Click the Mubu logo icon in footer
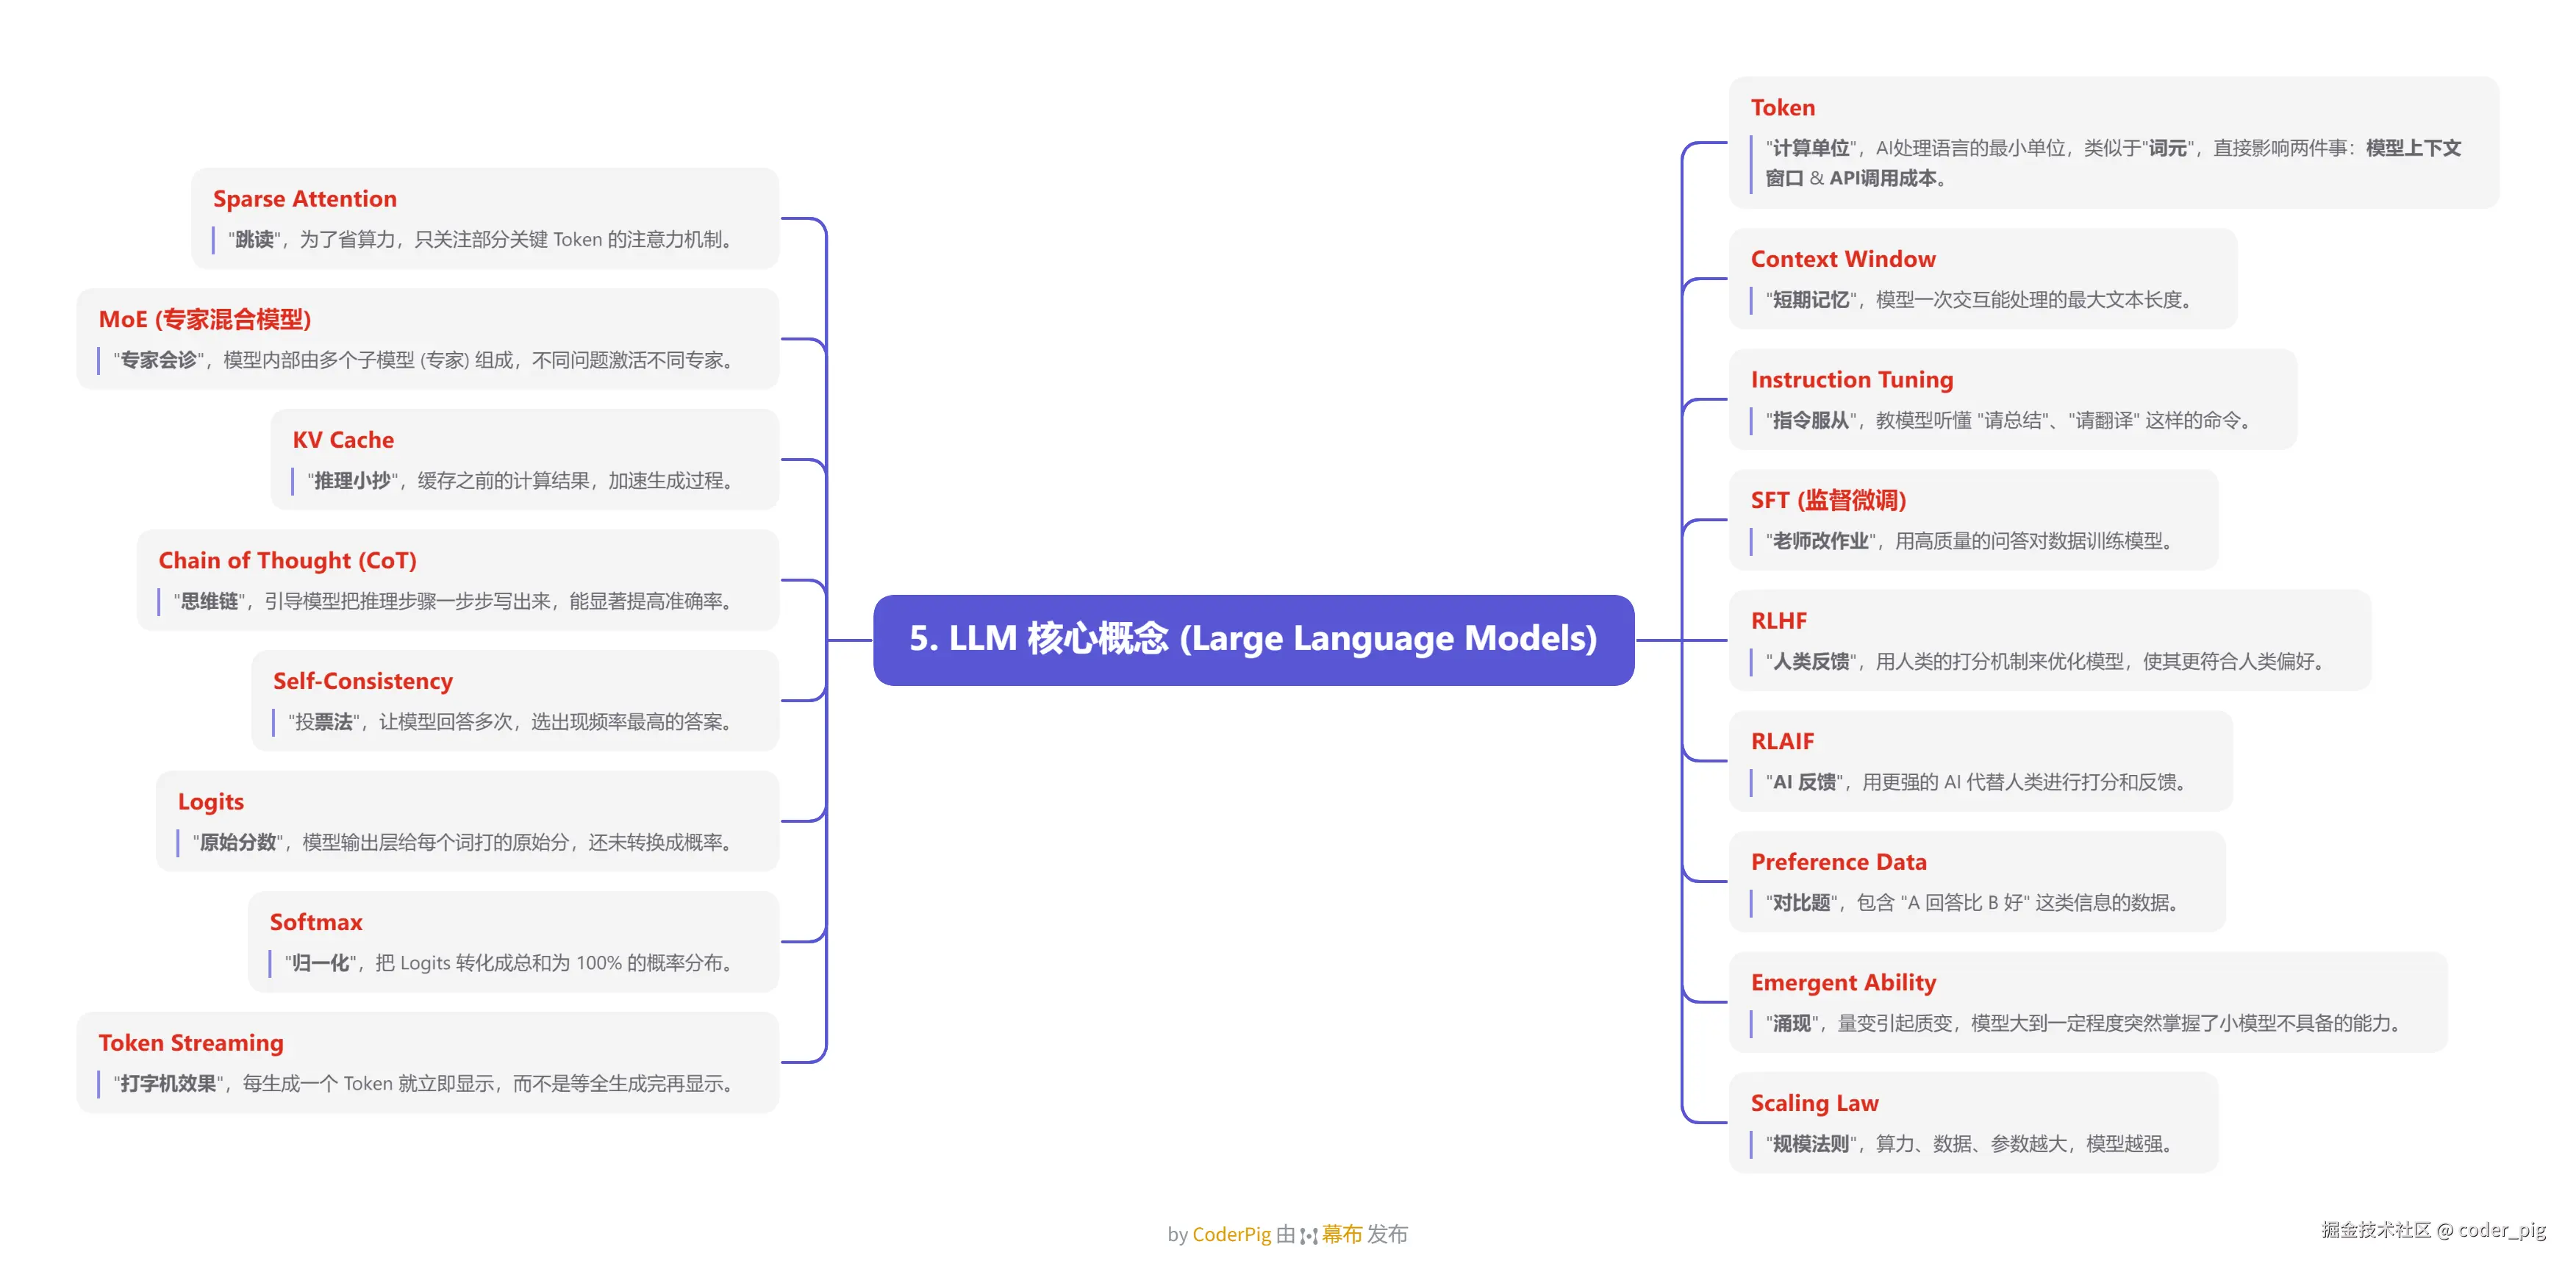This screenshot has height=1272, width=2576. click(1308, 1236)
